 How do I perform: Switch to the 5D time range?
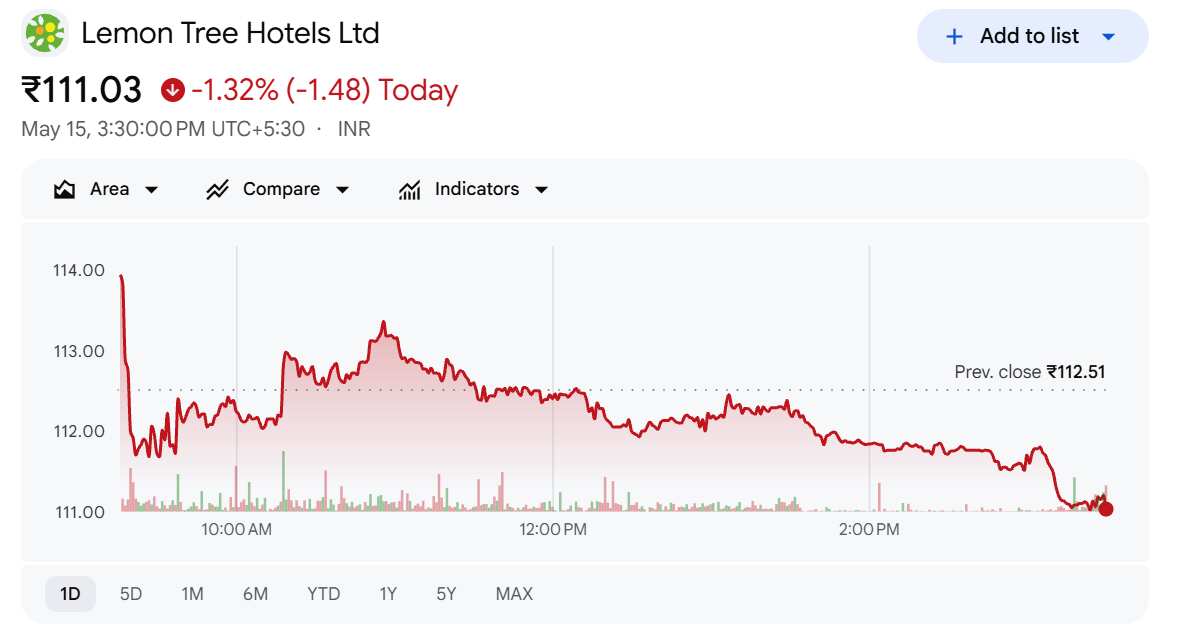(x=131, y=594)
